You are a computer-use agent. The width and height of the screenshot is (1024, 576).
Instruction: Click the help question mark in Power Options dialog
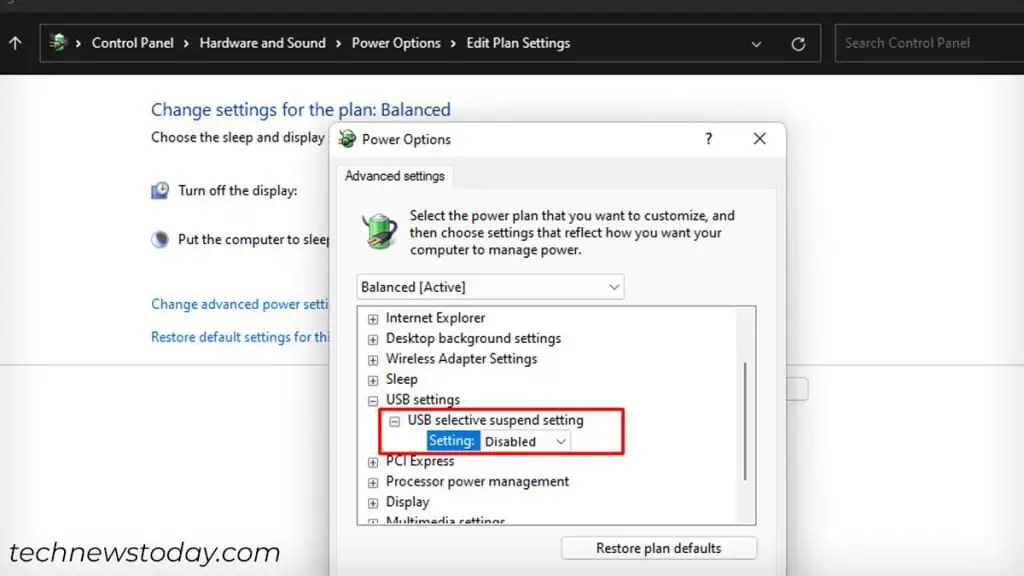(x=708, y=139)
